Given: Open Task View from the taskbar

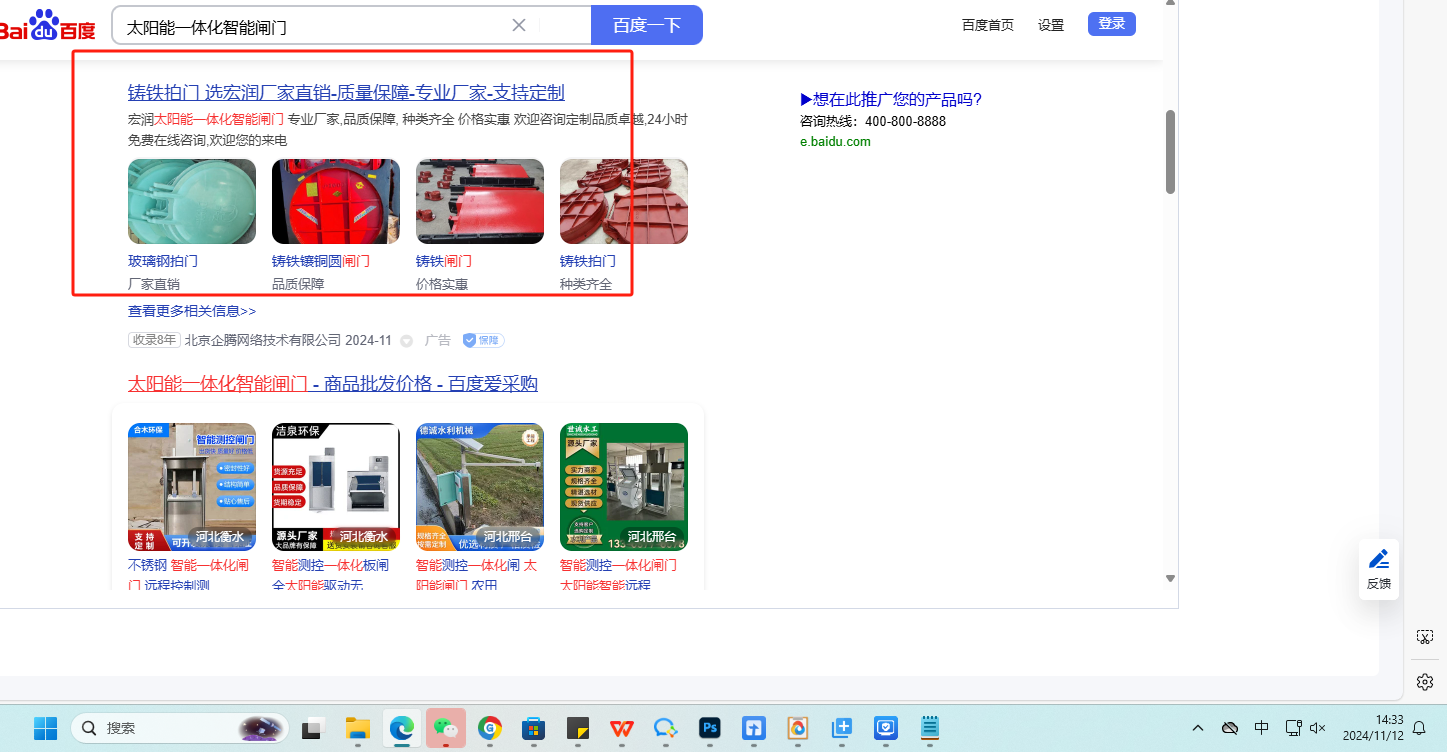Looking at the screenshot, I should [x=313, y=728].
